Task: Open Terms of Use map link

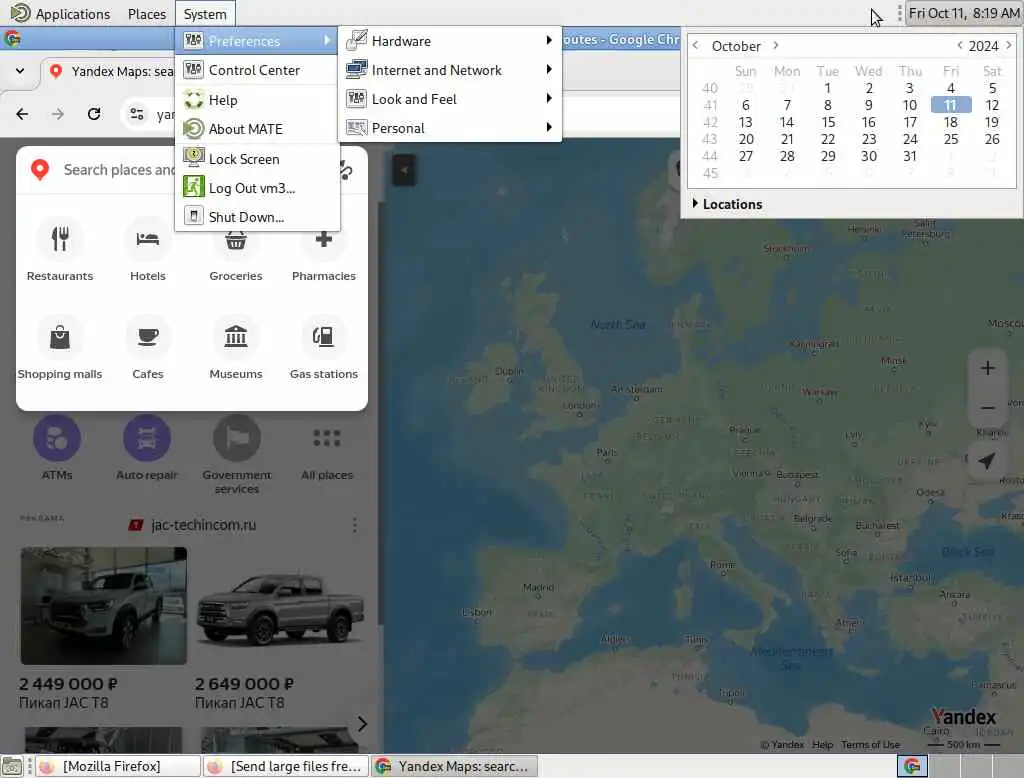Action: tap(871, 744)
